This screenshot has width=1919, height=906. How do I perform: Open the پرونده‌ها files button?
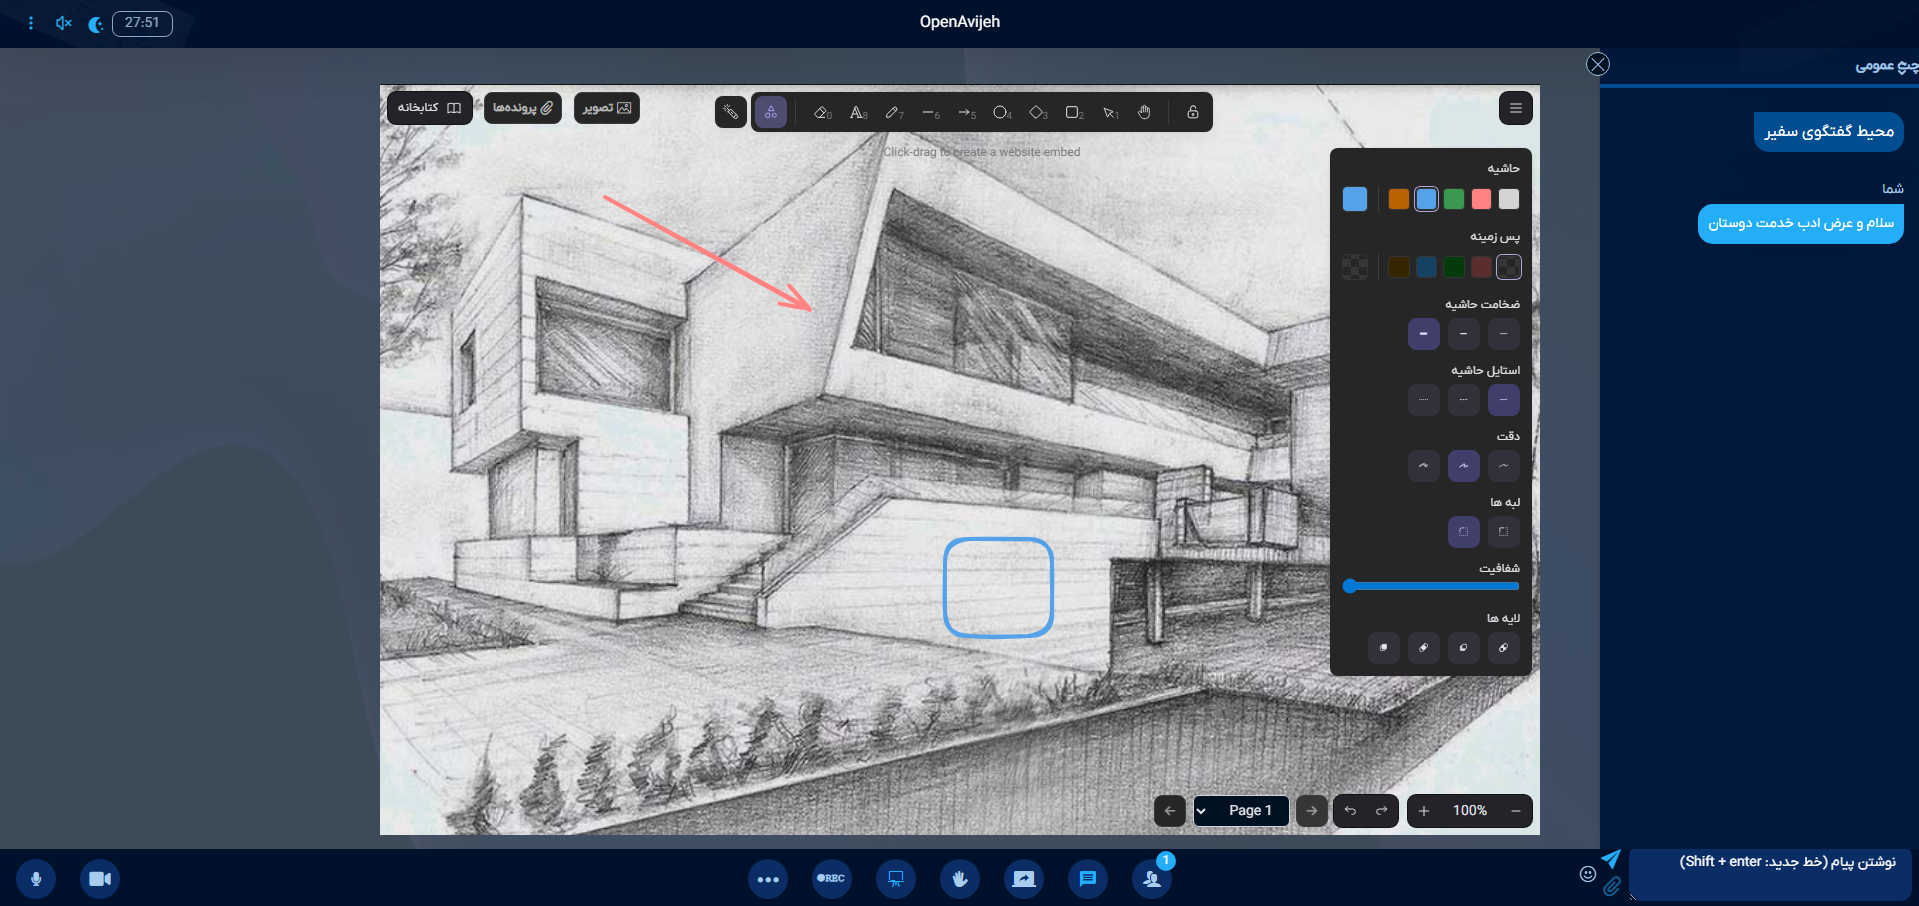click(523, 108)
